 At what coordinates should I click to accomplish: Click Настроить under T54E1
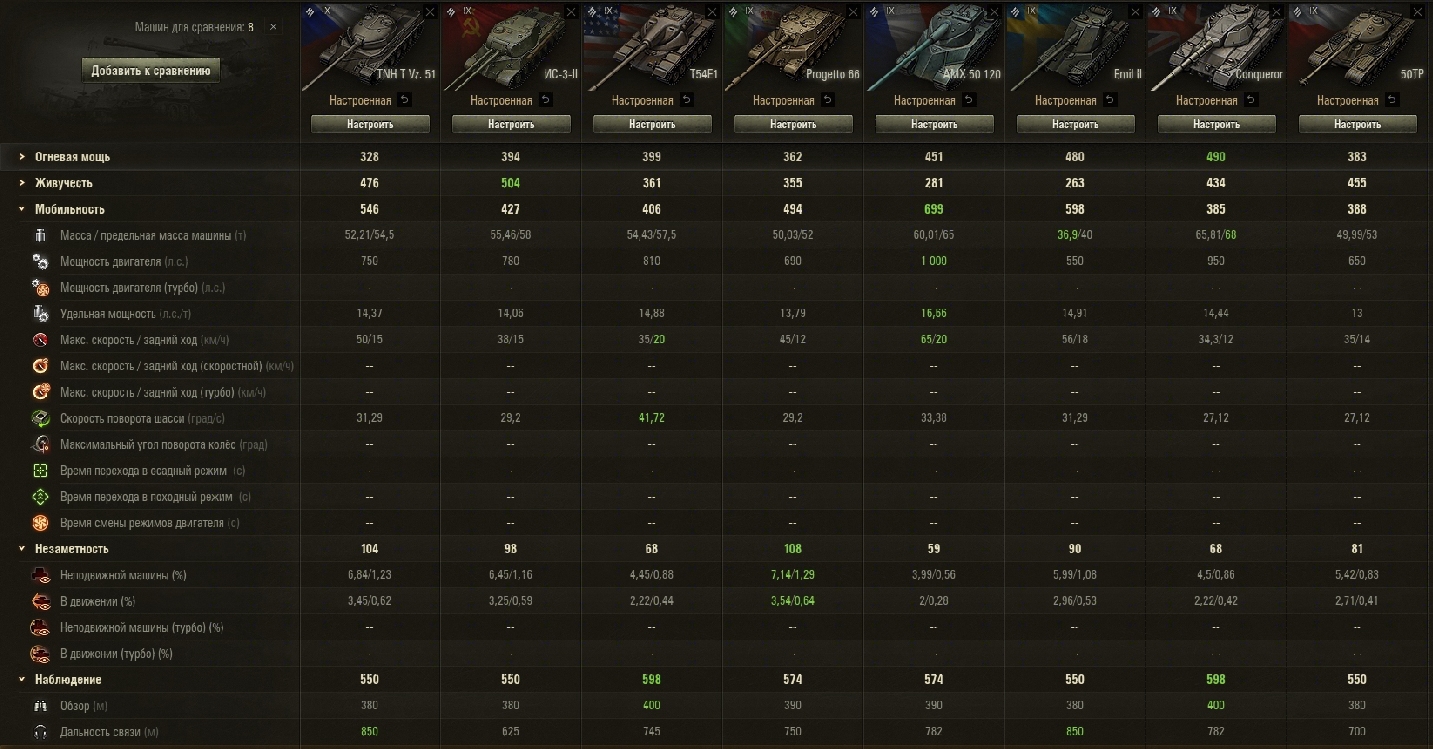[652, 124]
